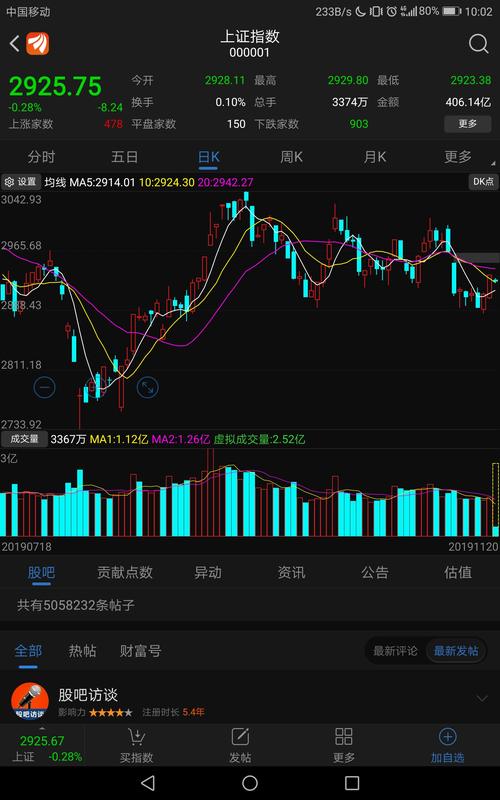Tap the 成交量 indicator button
This screenshot has width=500, height=800.
24,439
